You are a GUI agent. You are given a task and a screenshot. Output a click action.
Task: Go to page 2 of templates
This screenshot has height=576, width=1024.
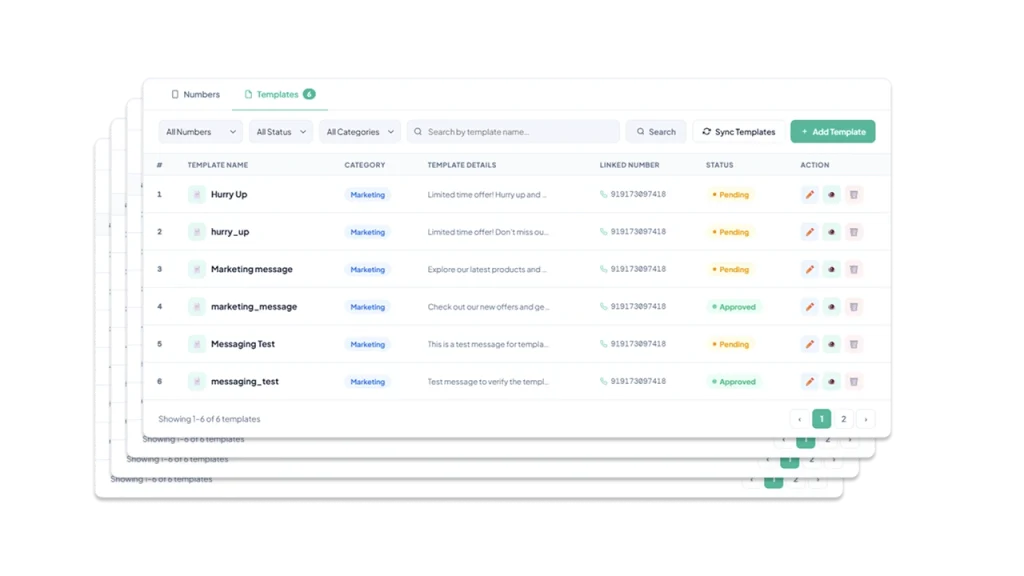tap(844, 419)
